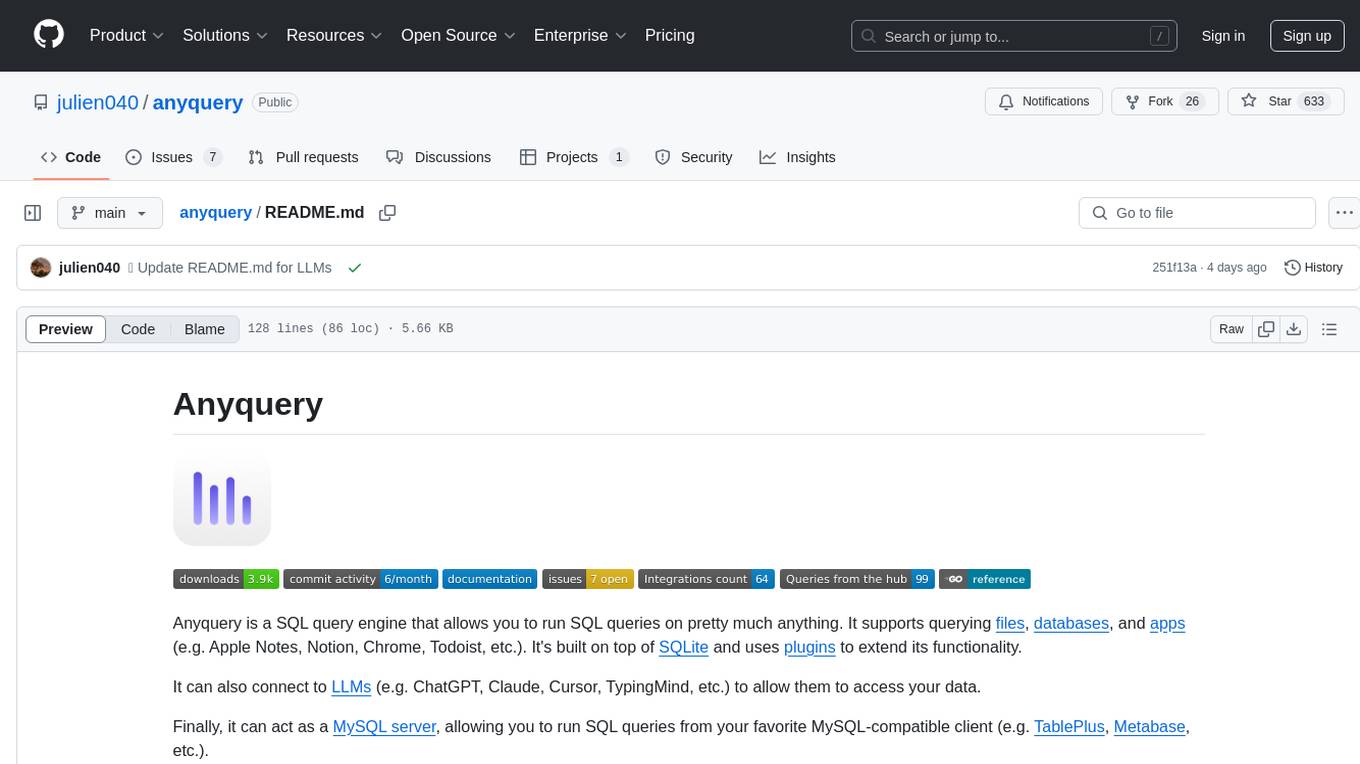Click the Raw button

tap(1231, 329)
